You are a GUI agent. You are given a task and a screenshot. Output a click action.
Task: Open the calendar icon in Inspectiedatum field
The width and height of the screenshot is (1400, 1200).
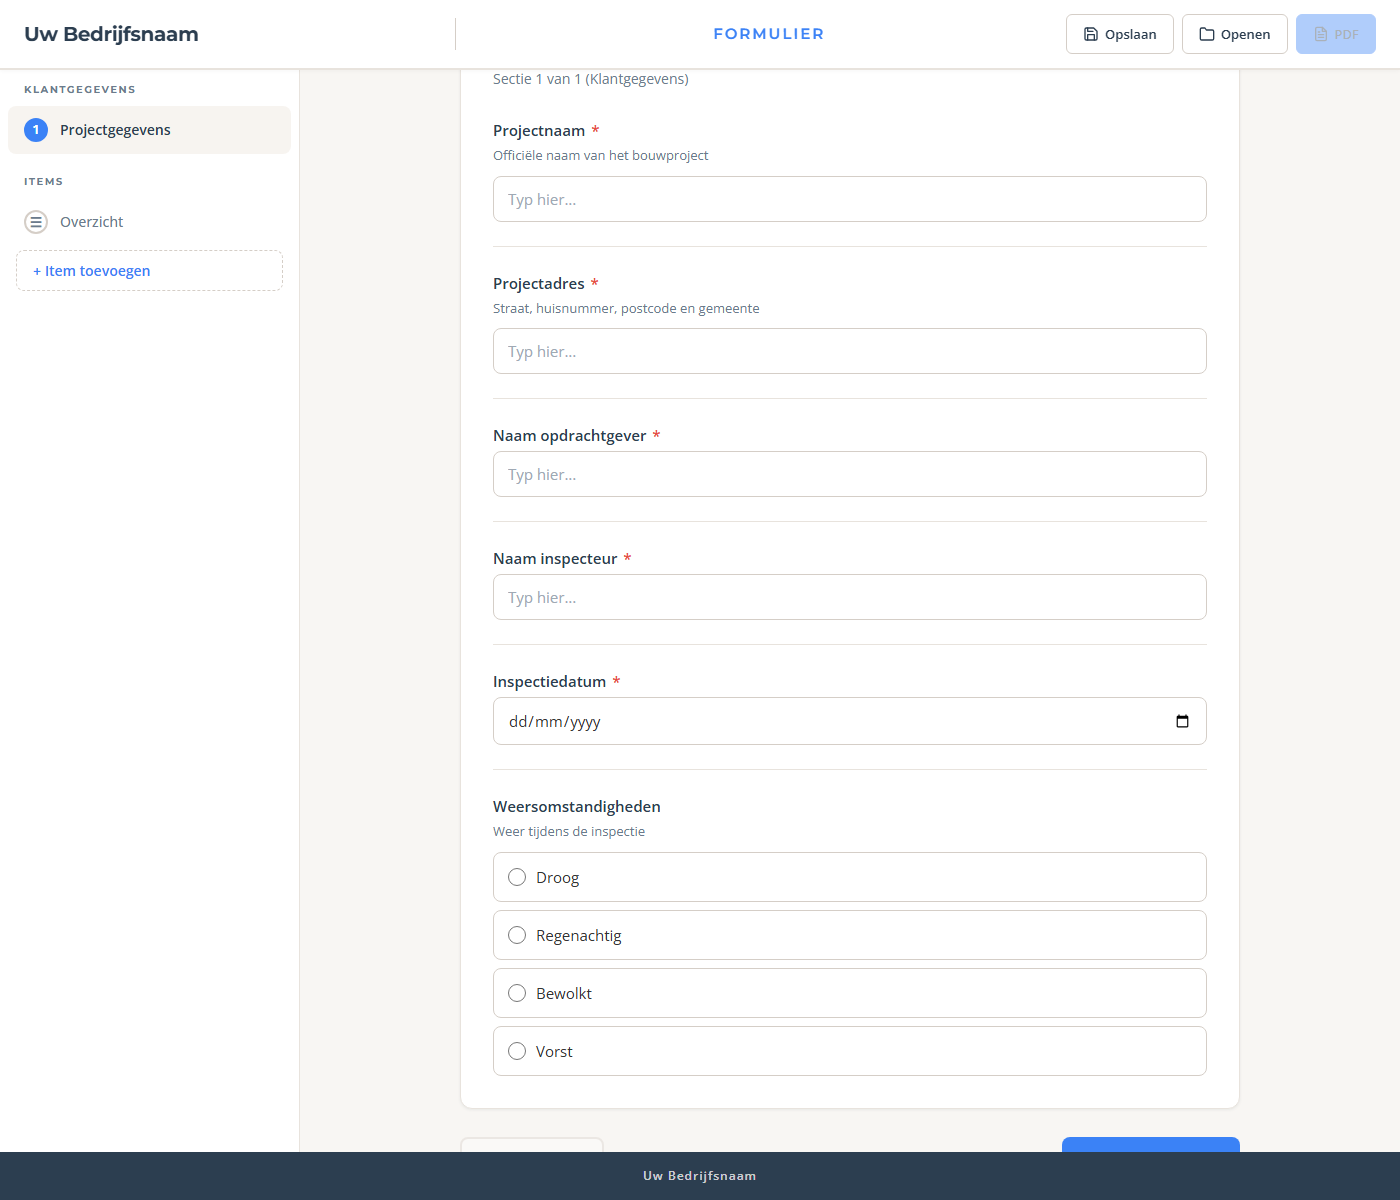pyautogui.click(x=1182, y=720)
